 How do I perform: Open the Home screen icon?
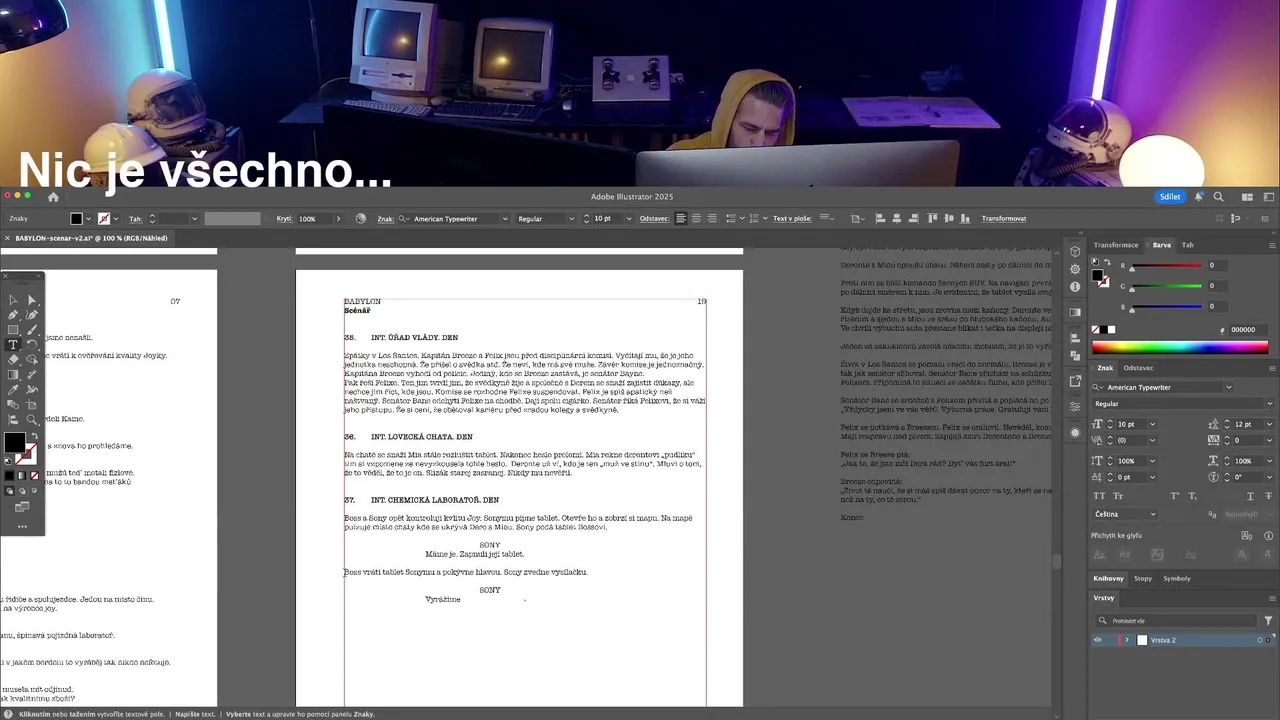pos(53,197)
